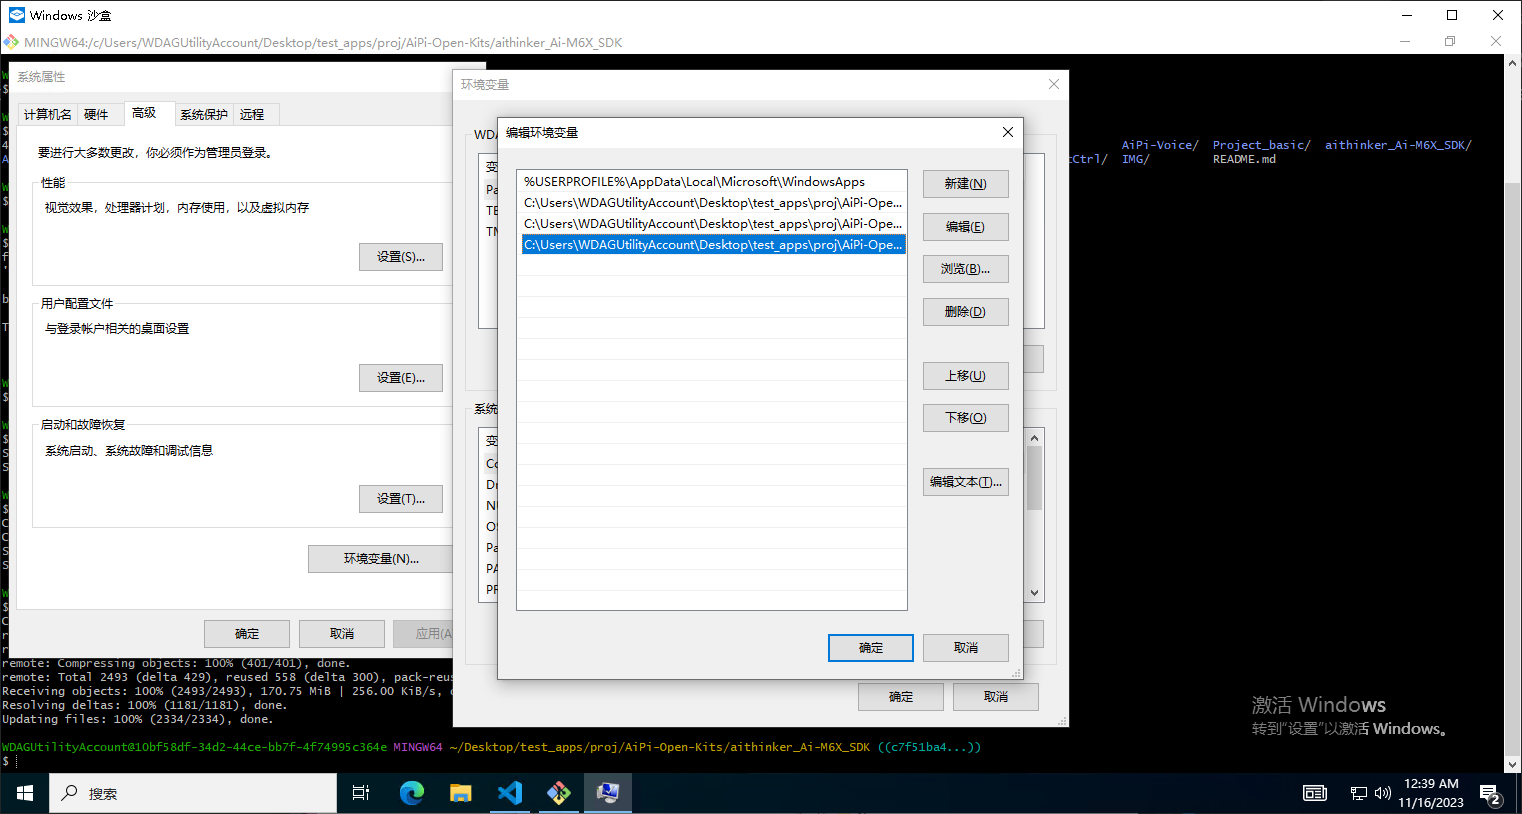The image size is (1522, 814).
Task: Open Task View from the taskbar
Action: (x=361, y=793)
